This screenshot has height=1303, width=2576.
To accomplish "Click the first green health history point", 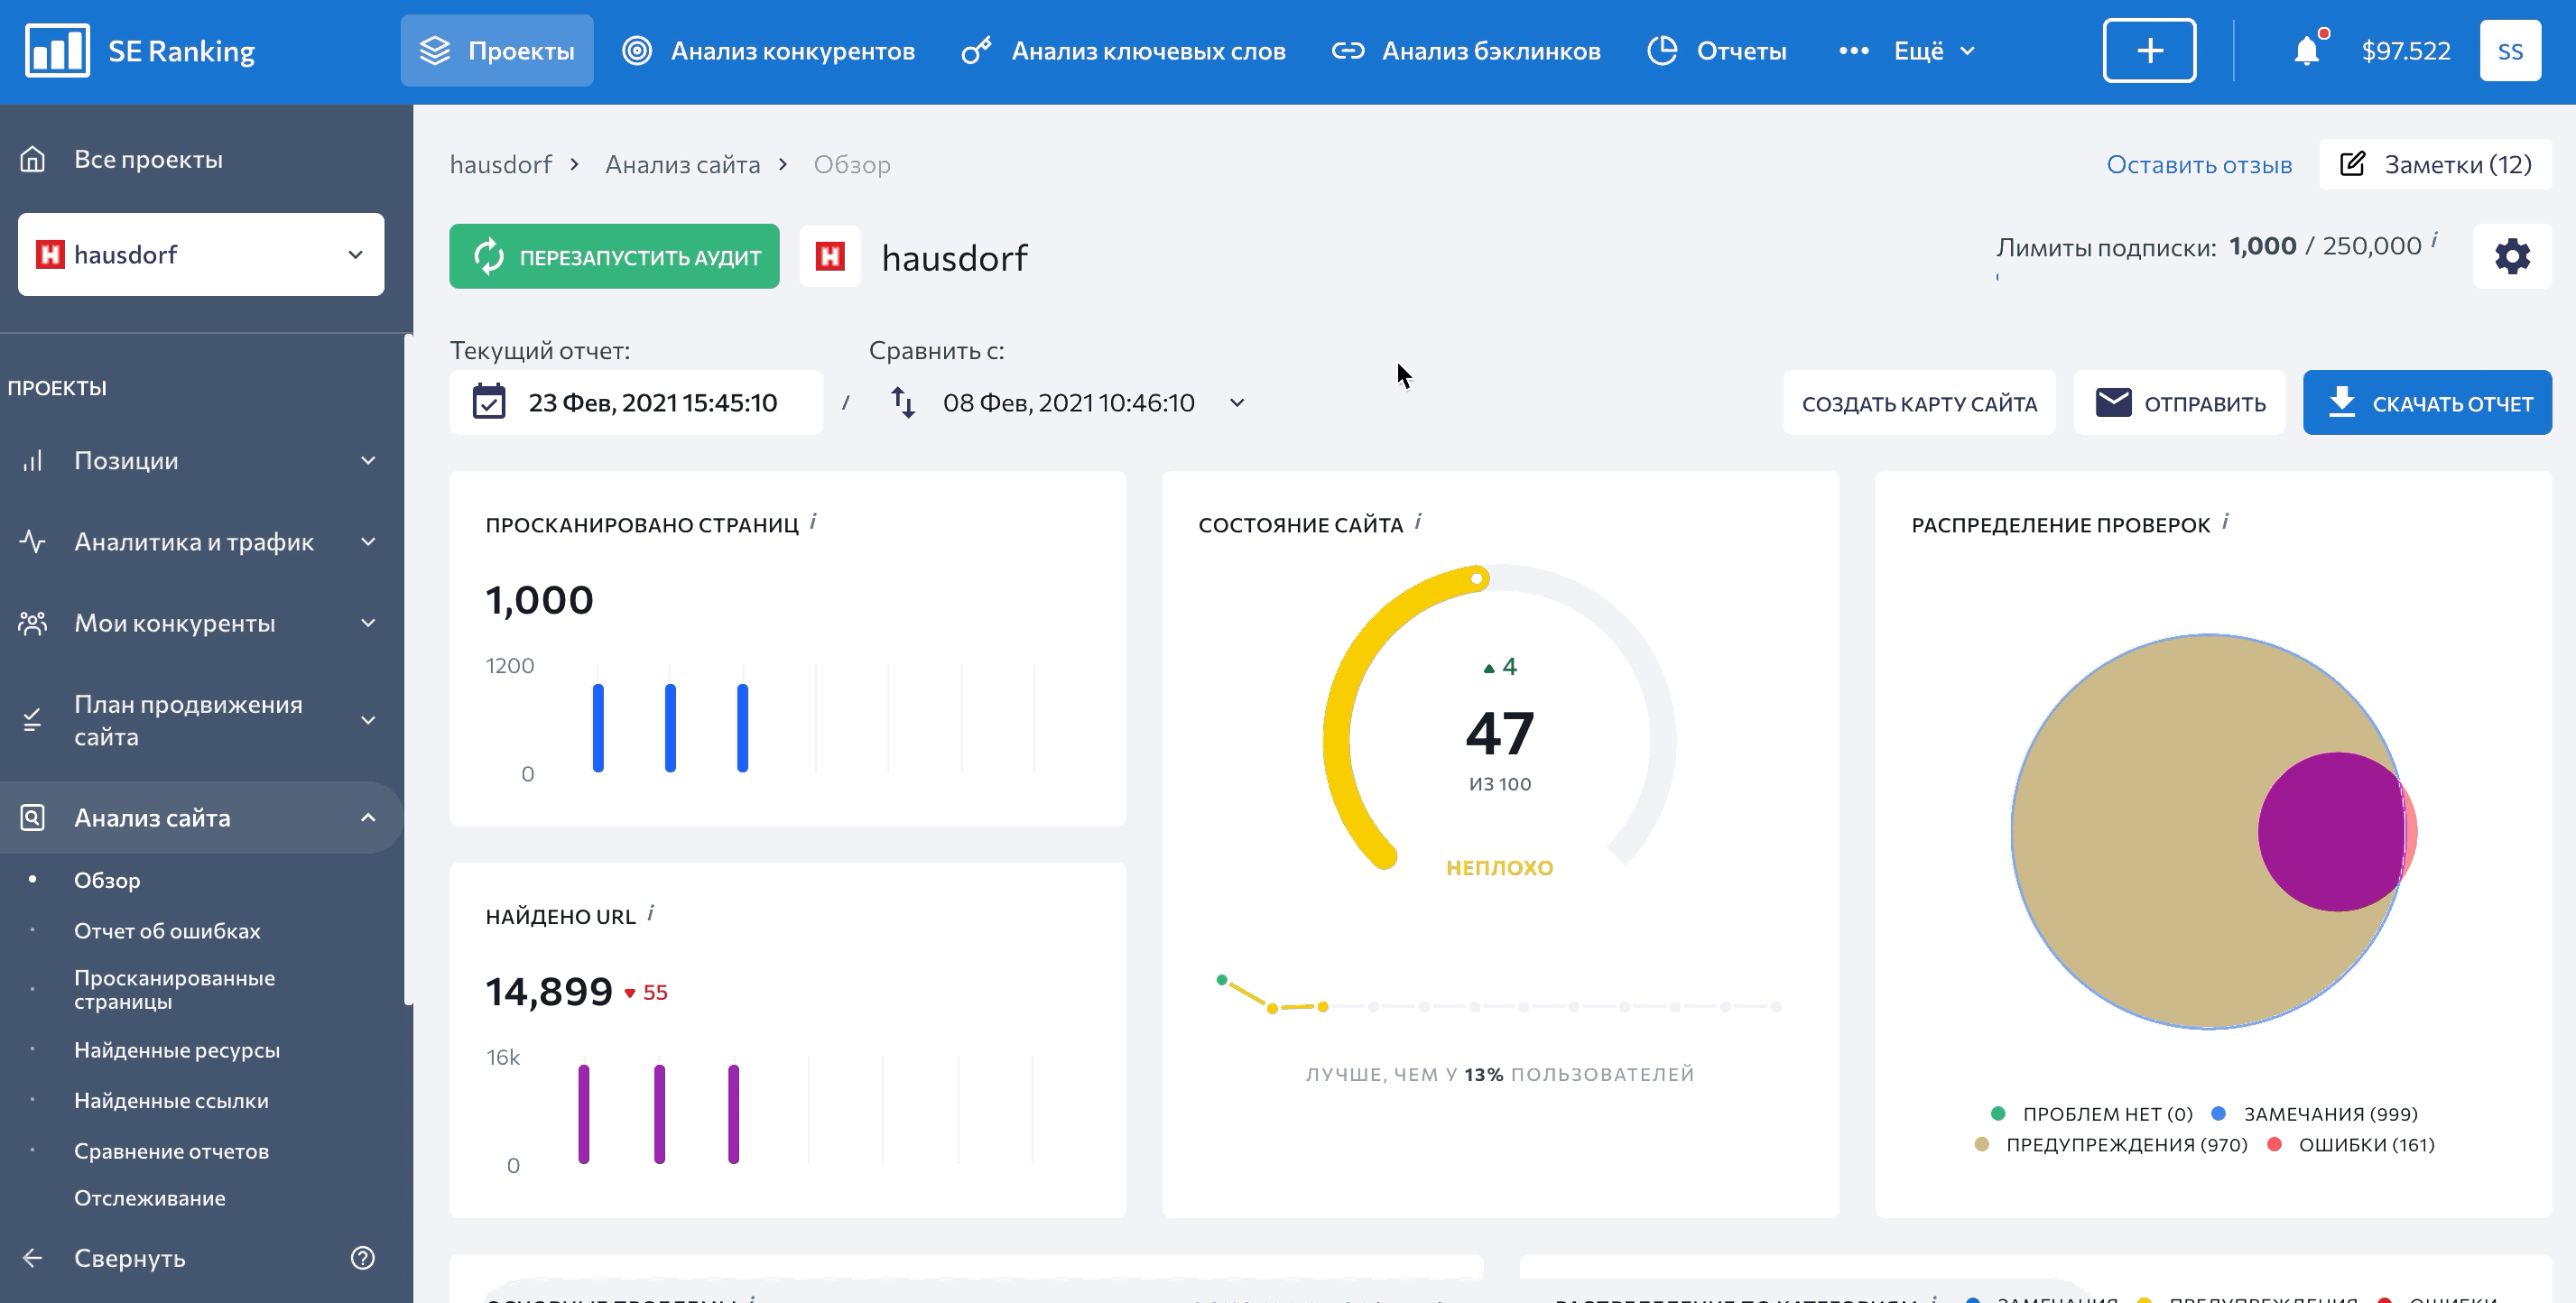I will [x=1221, y=979].
